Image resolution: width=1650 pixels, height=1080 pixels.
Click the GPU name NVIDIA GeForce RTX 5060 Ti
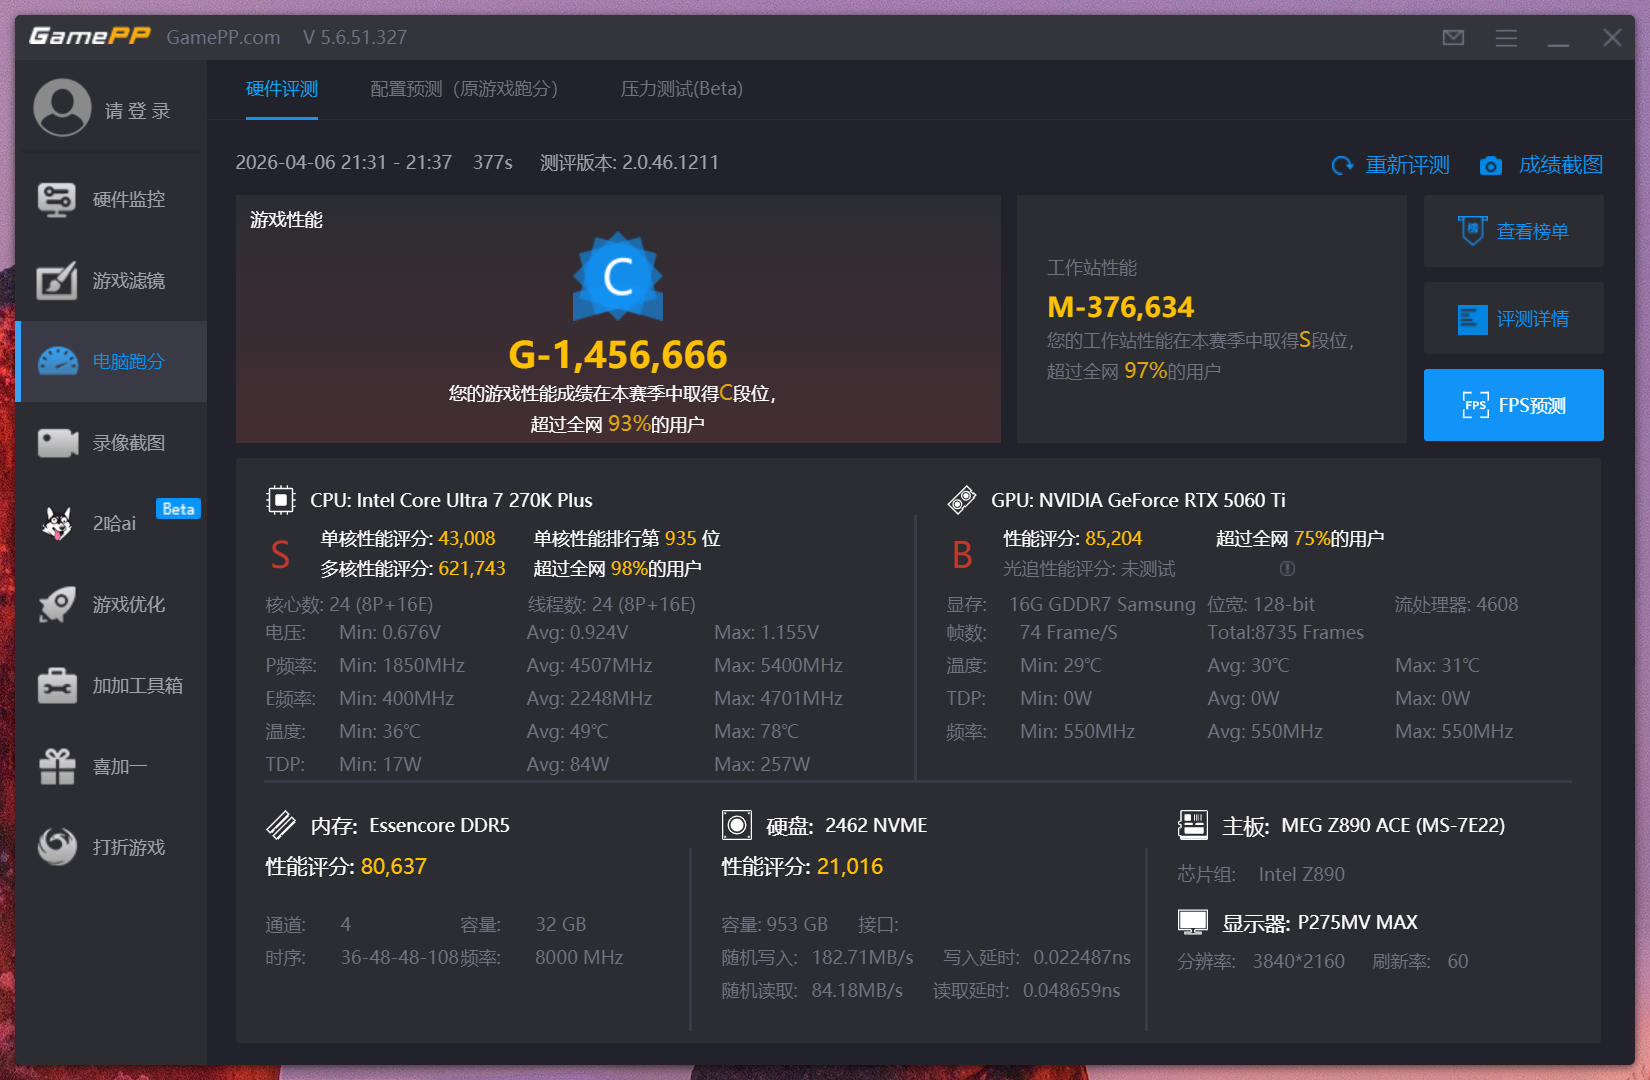[x=1162, y=500]
